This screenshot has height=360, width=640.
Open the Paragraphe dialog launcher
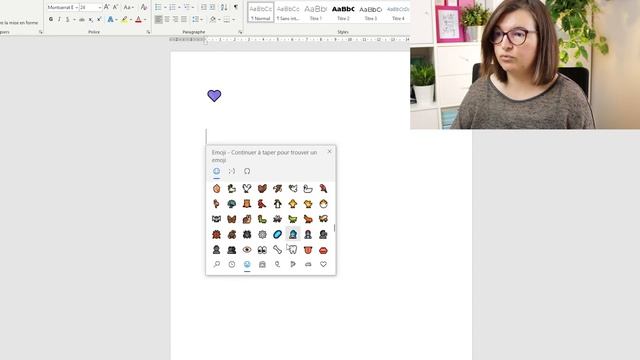pyautogui.click(x=240, y=32)
